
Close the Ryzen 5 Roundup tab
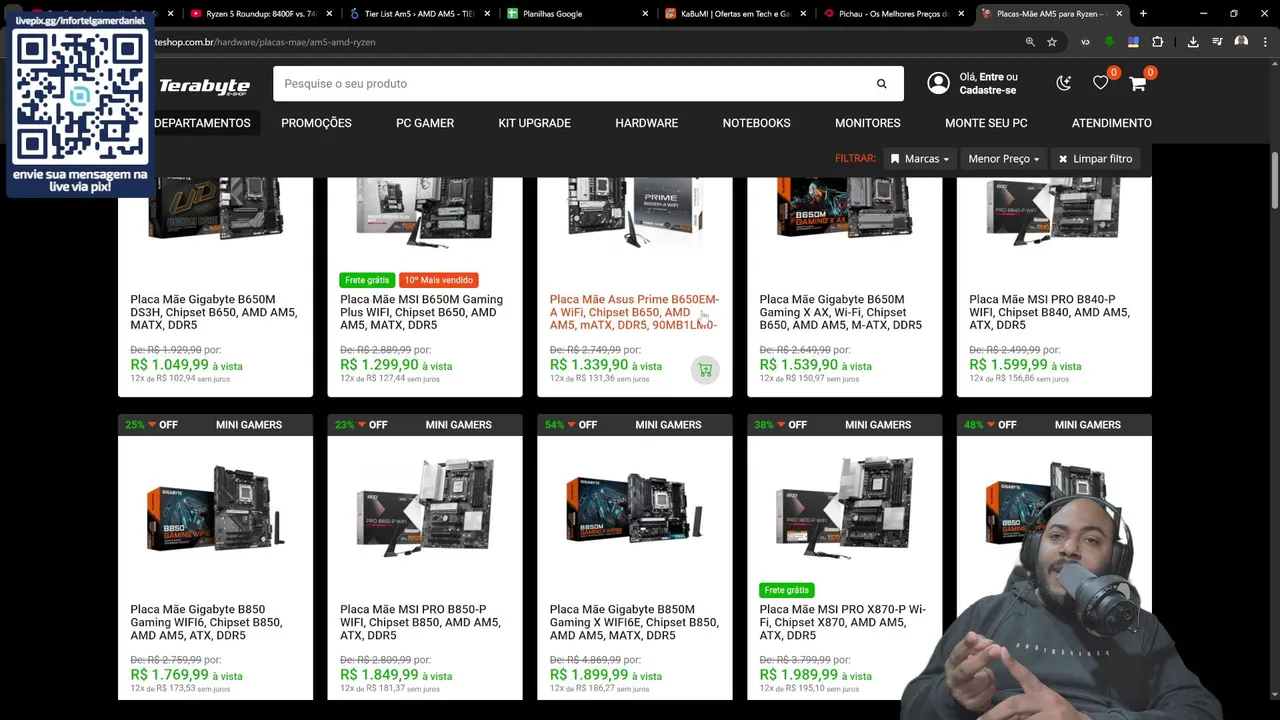329,14
